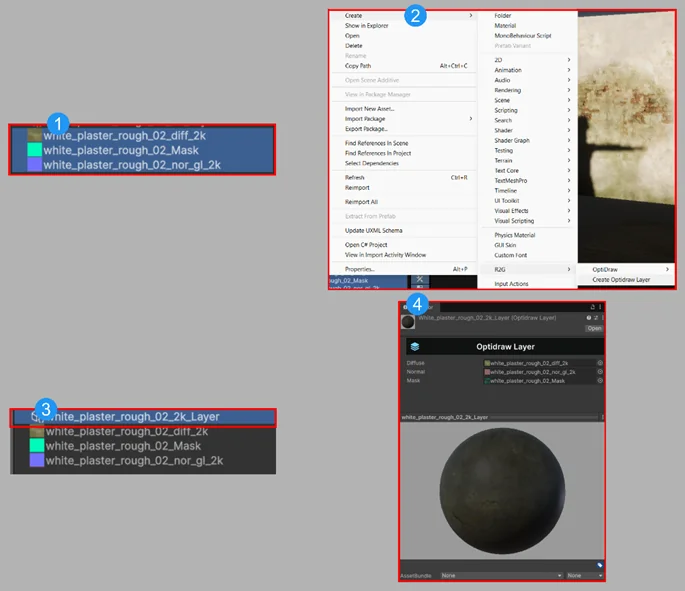Expand the 2D submenu

[528, 60]
